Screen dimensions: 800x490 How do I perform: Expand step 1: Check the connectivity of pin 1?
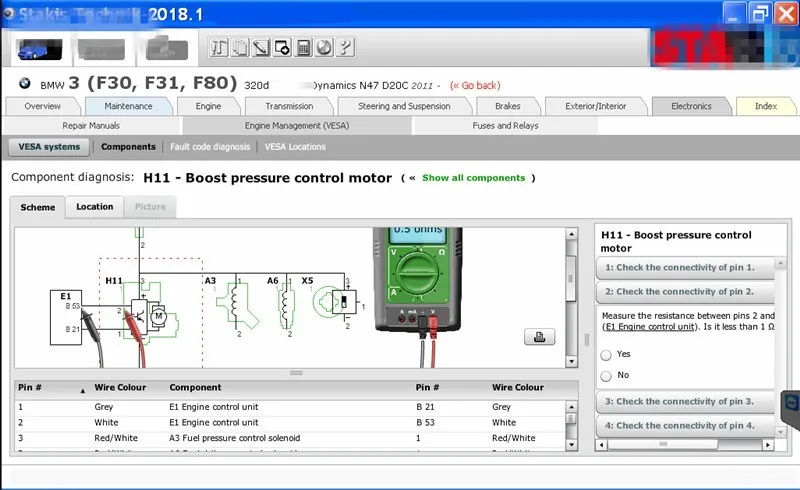(x=685, y=267)
